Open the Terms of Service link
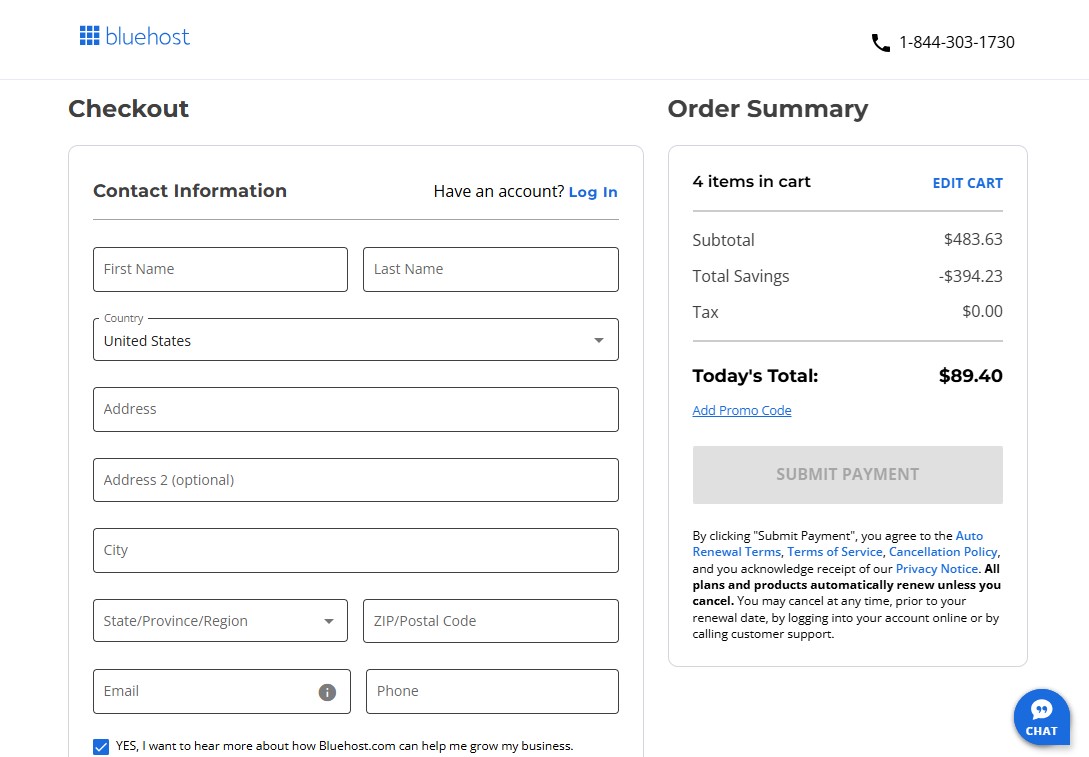 click(835, 552)
